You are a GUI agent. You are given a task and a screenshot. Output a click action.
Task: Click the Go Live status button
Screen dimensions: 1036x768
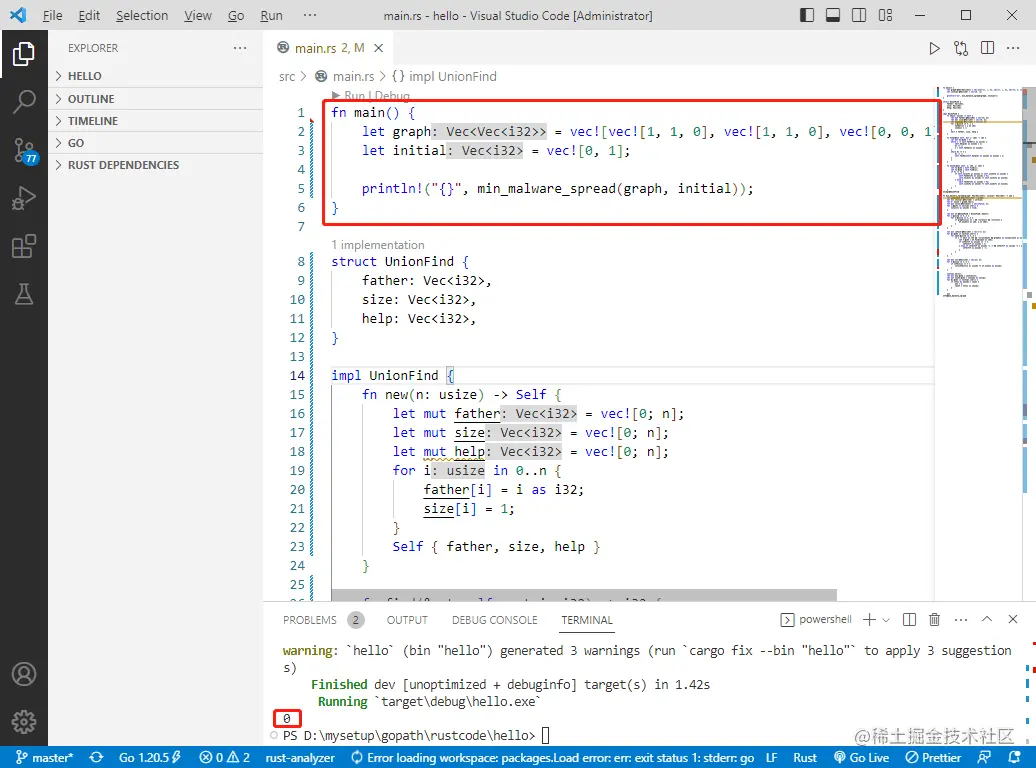tap(861, 757)
